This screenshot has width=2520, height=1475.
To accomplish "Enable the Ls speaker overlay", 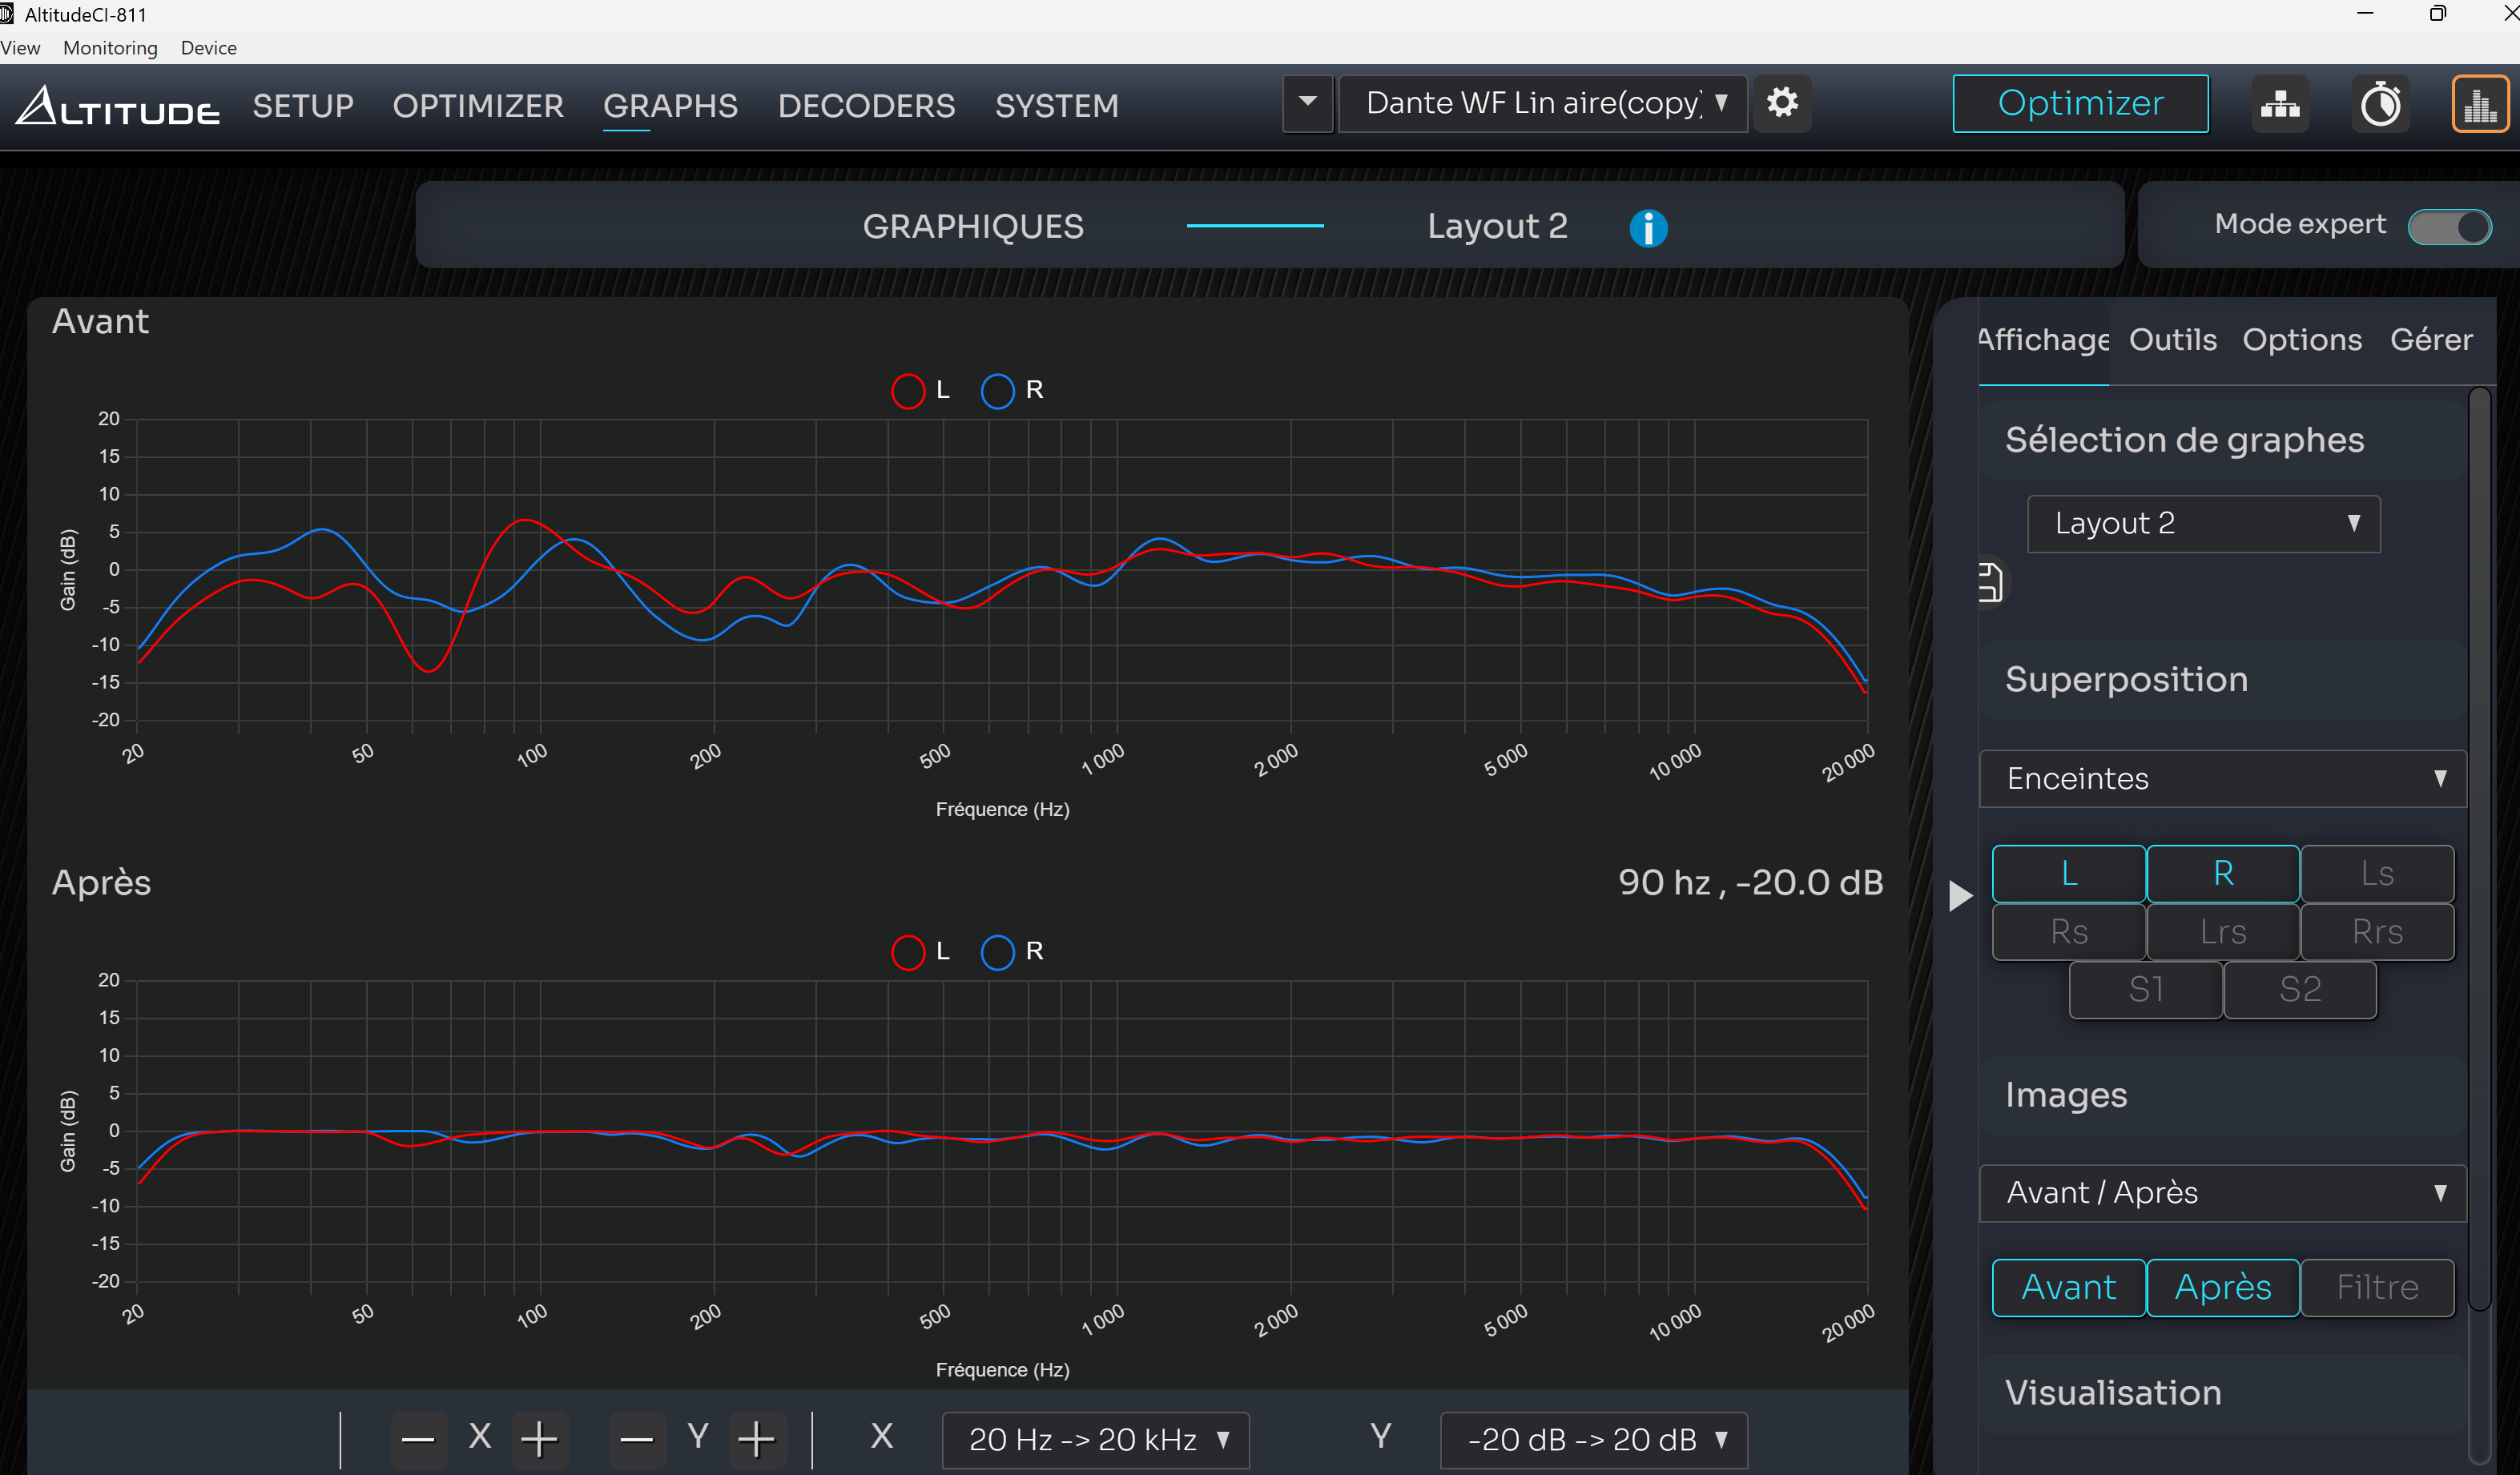I will (x=2377, y=874).
